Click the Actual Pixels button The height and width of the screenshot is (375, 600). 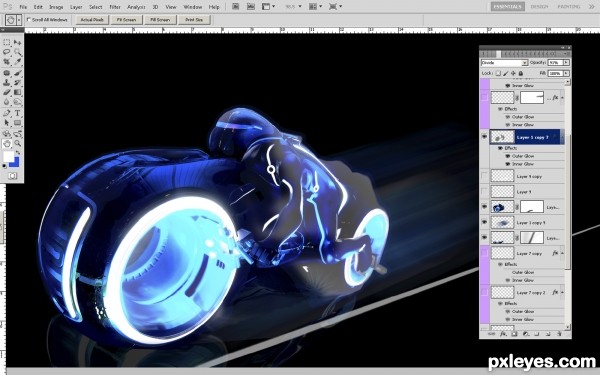click(x=92, y=20)
